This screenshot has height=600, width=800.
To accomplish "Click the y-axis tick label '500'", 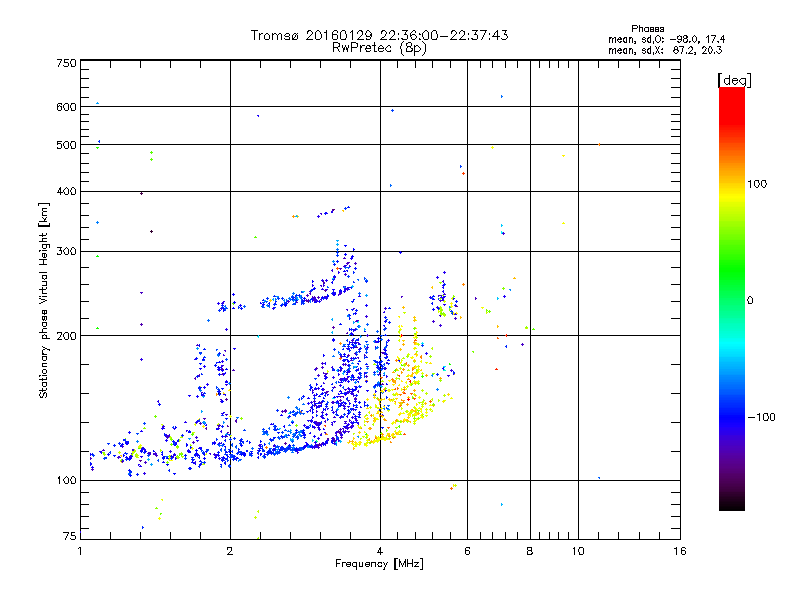I will (x=66, y=145).
